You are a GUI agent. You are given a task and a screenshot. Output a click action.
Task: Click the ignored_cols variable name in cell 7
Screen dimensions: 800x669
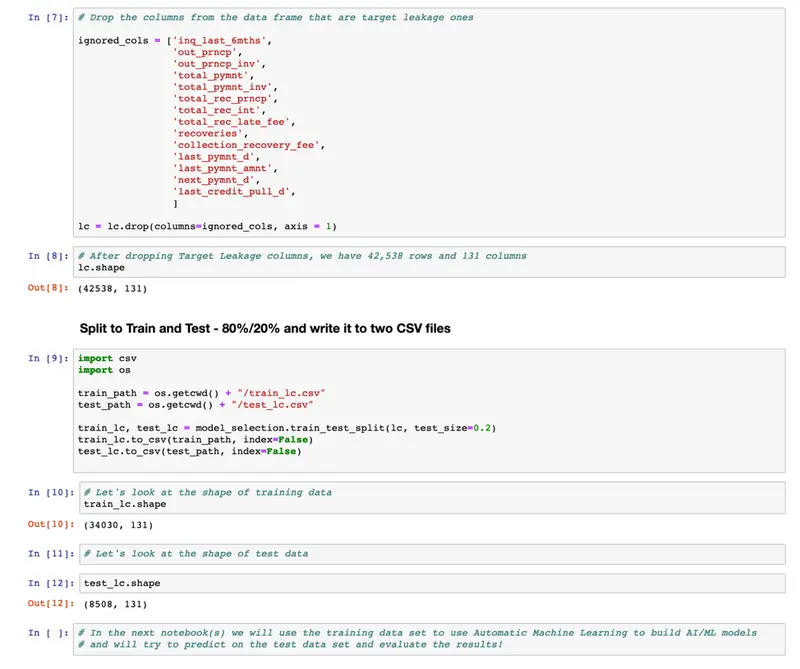(x=113, y=41)
